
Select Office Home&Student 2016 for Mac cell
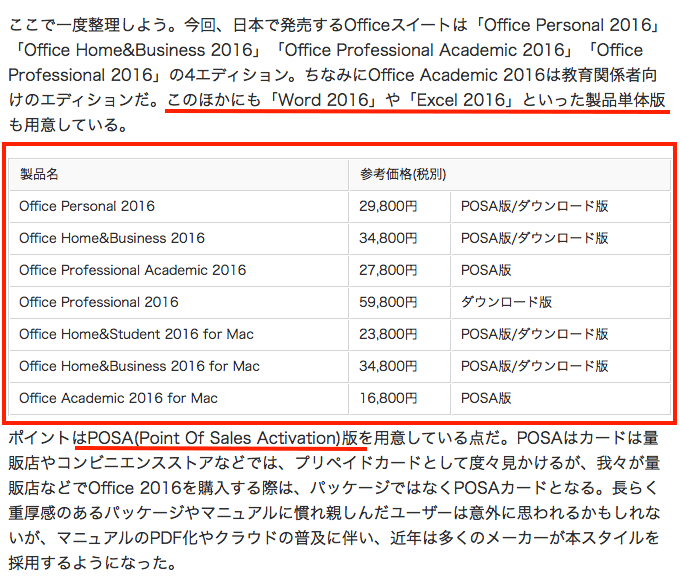[179, 334]
